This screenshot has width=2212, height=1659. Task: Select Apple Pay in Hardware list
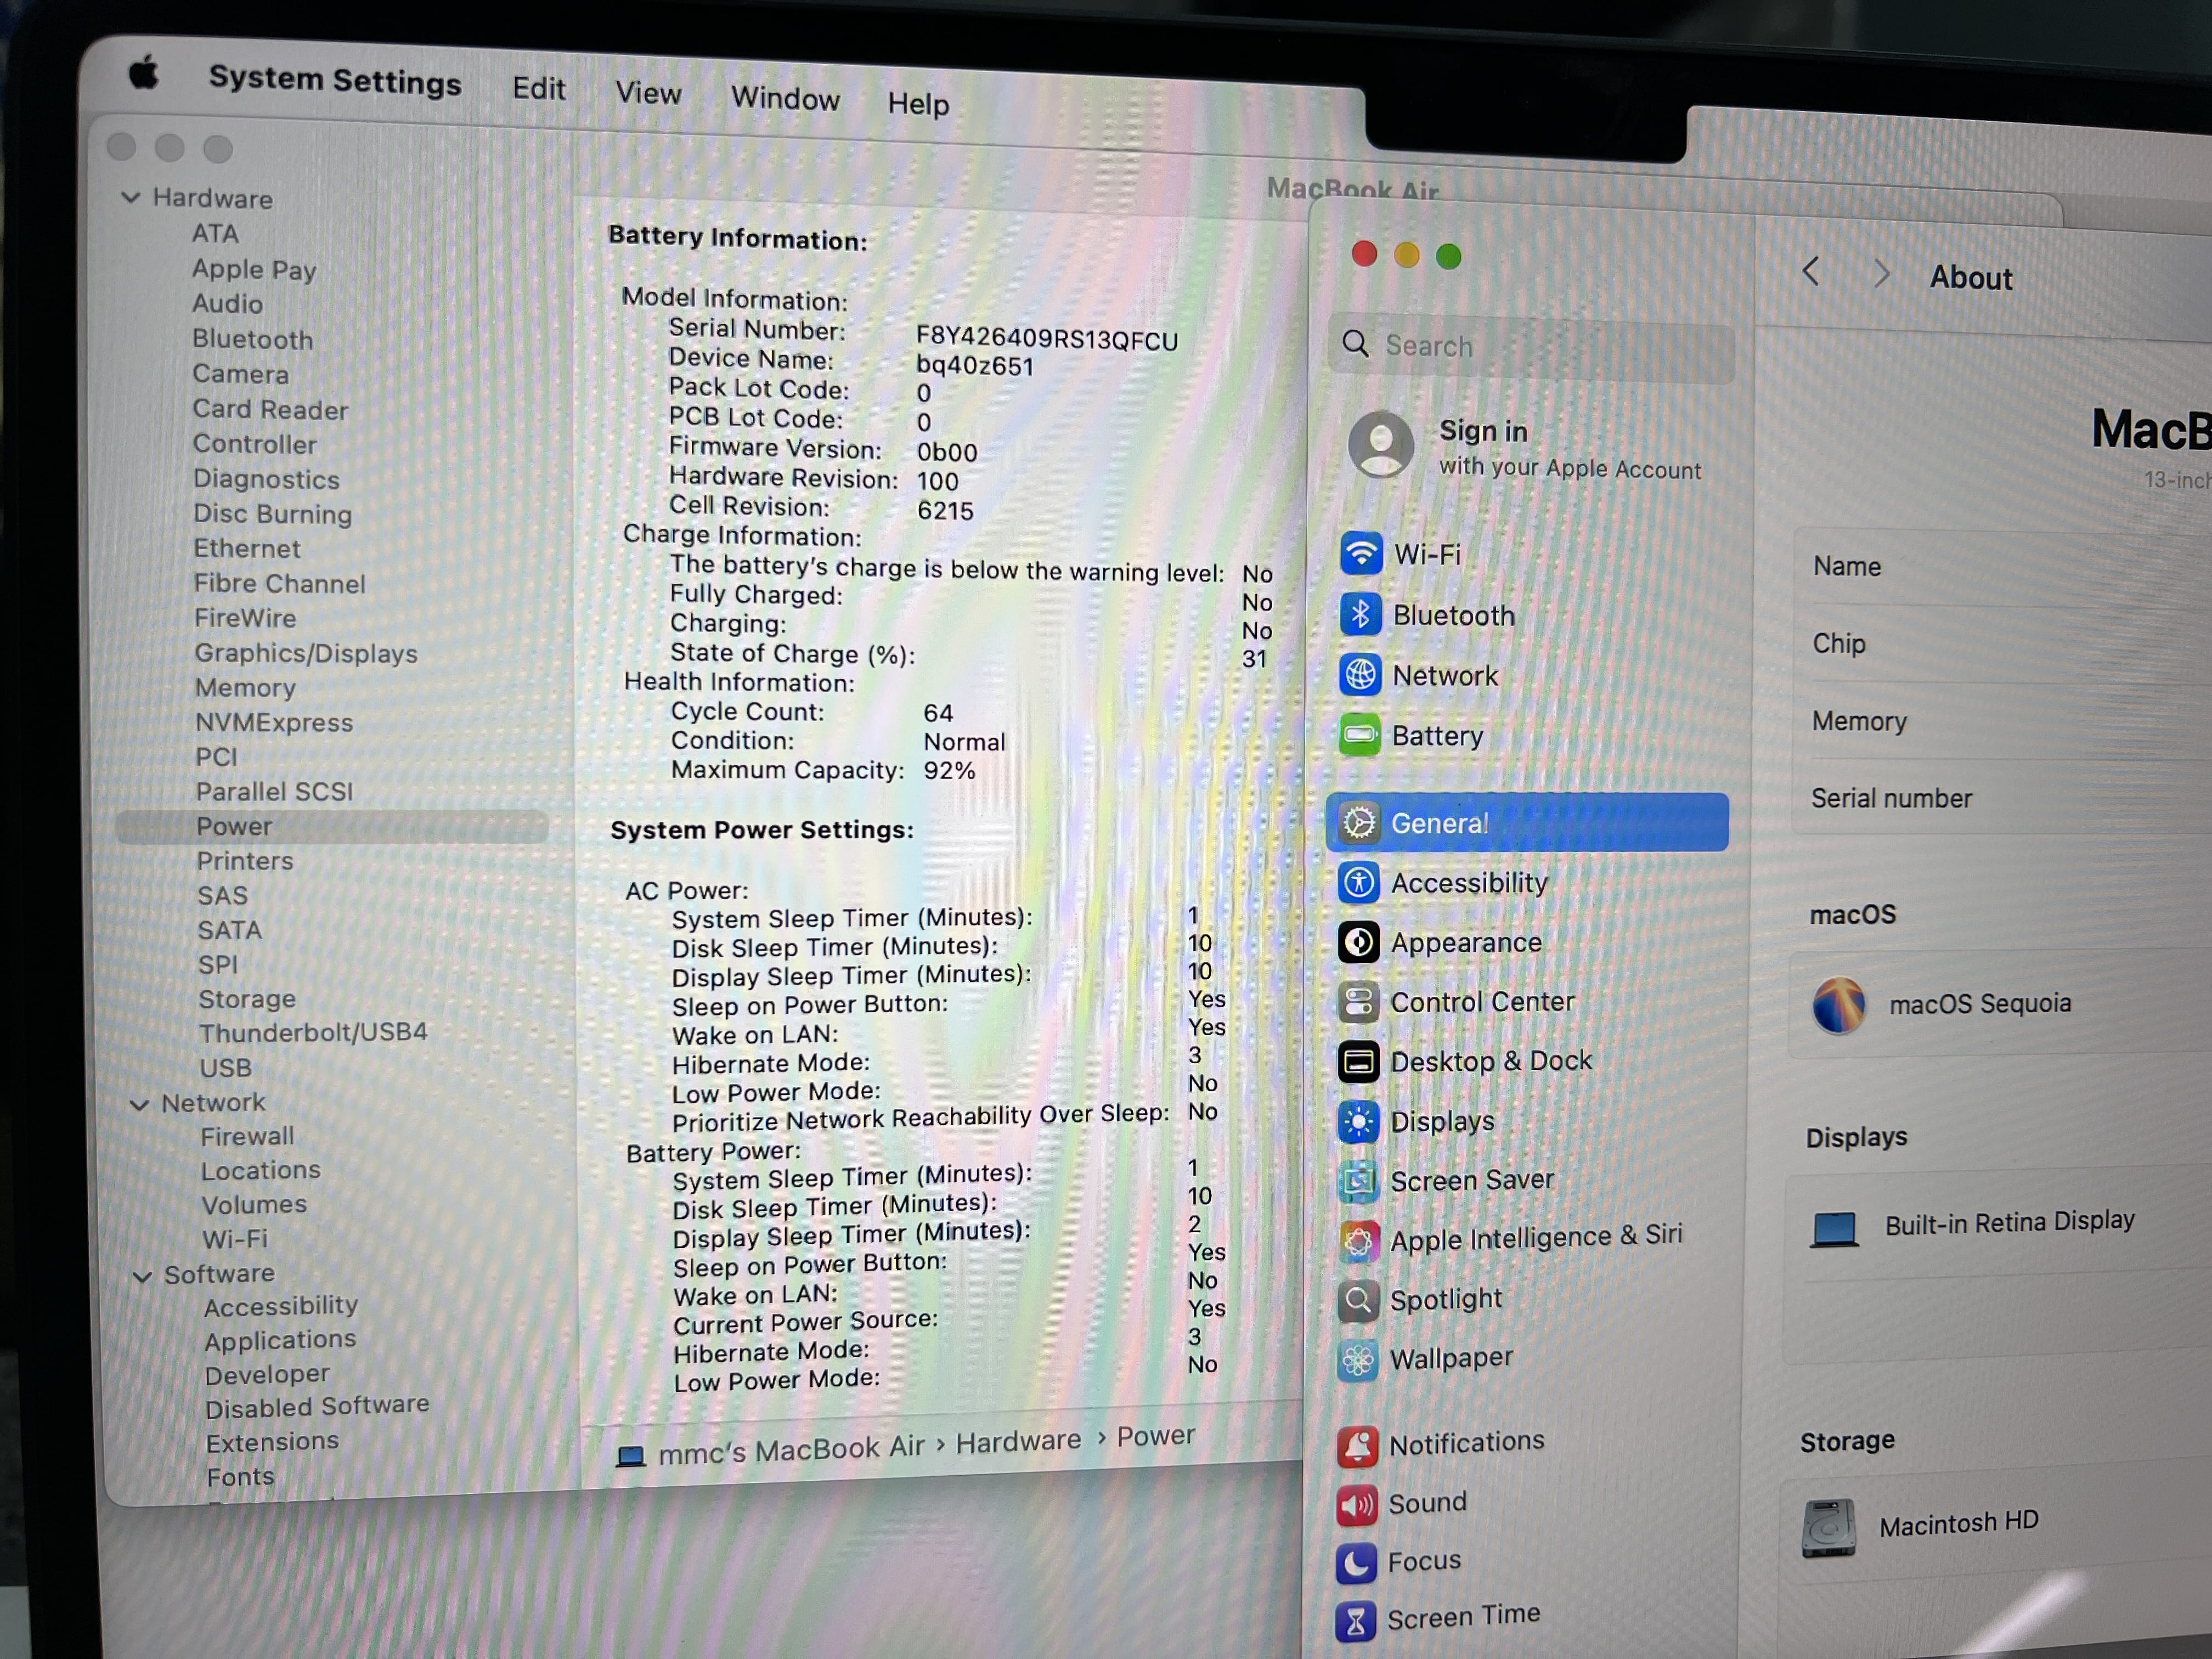pyautogui.click(x=254, y=269)
